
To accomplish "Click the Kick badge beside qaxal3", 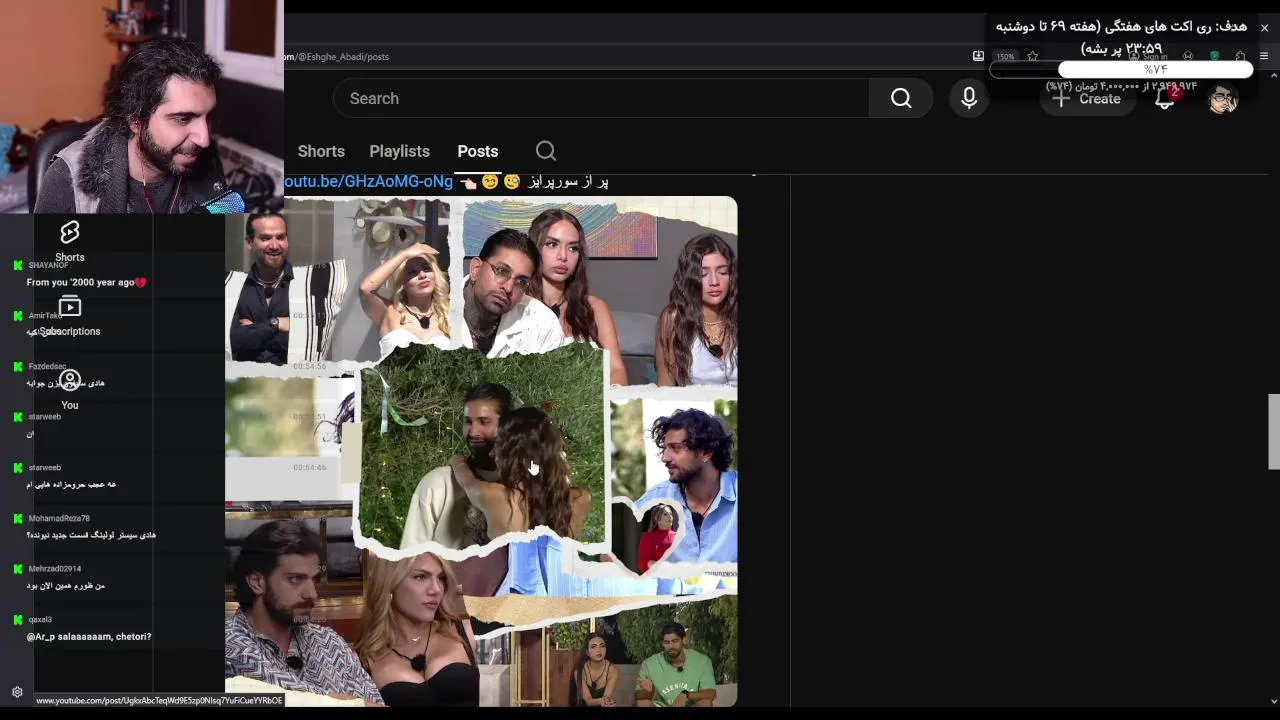I will click(x=18, y=620).
